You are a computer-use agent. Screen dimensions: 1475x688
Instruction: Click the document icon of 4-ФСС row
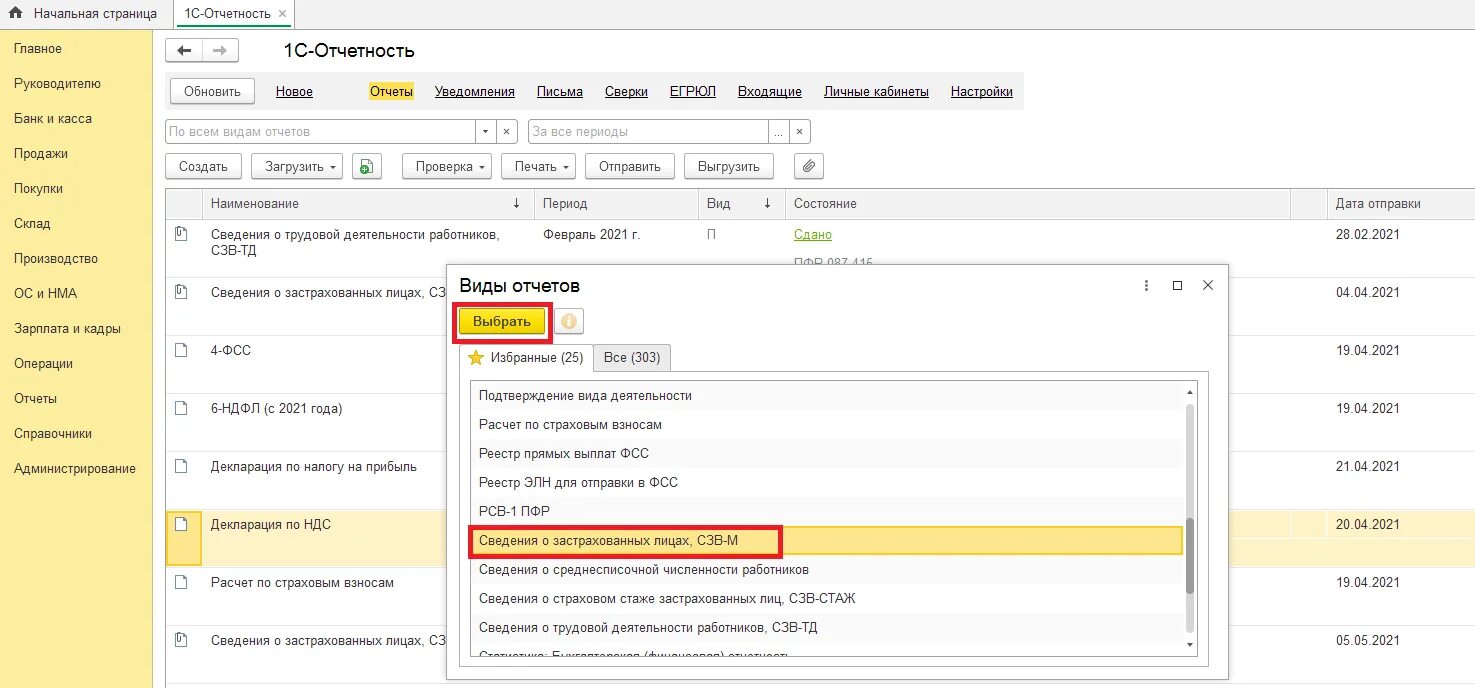[181, 351]
